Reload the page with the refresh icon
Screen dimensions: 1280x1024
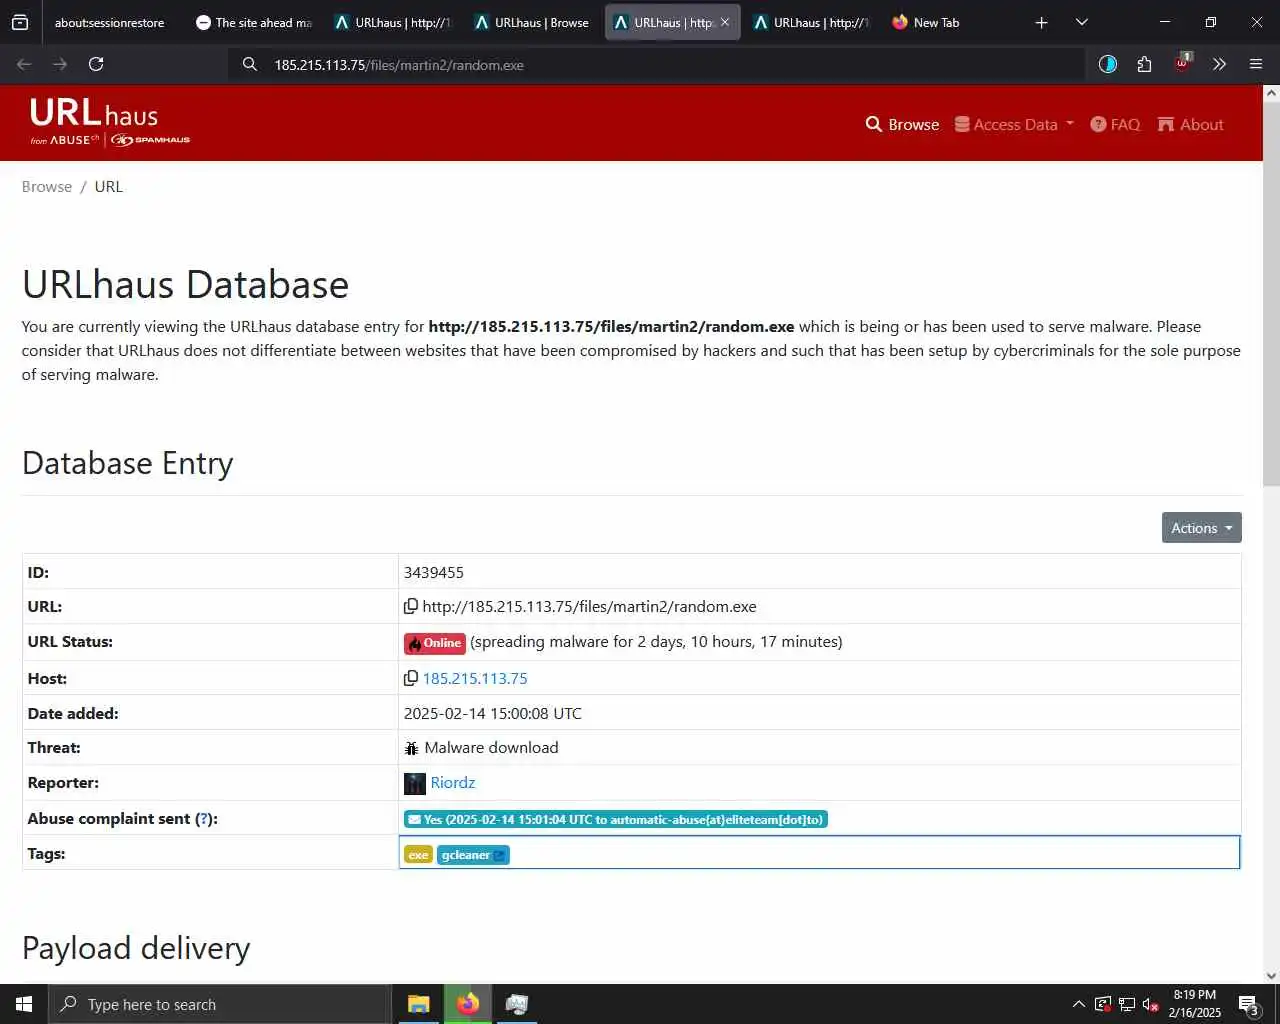(x=96, y=64)
